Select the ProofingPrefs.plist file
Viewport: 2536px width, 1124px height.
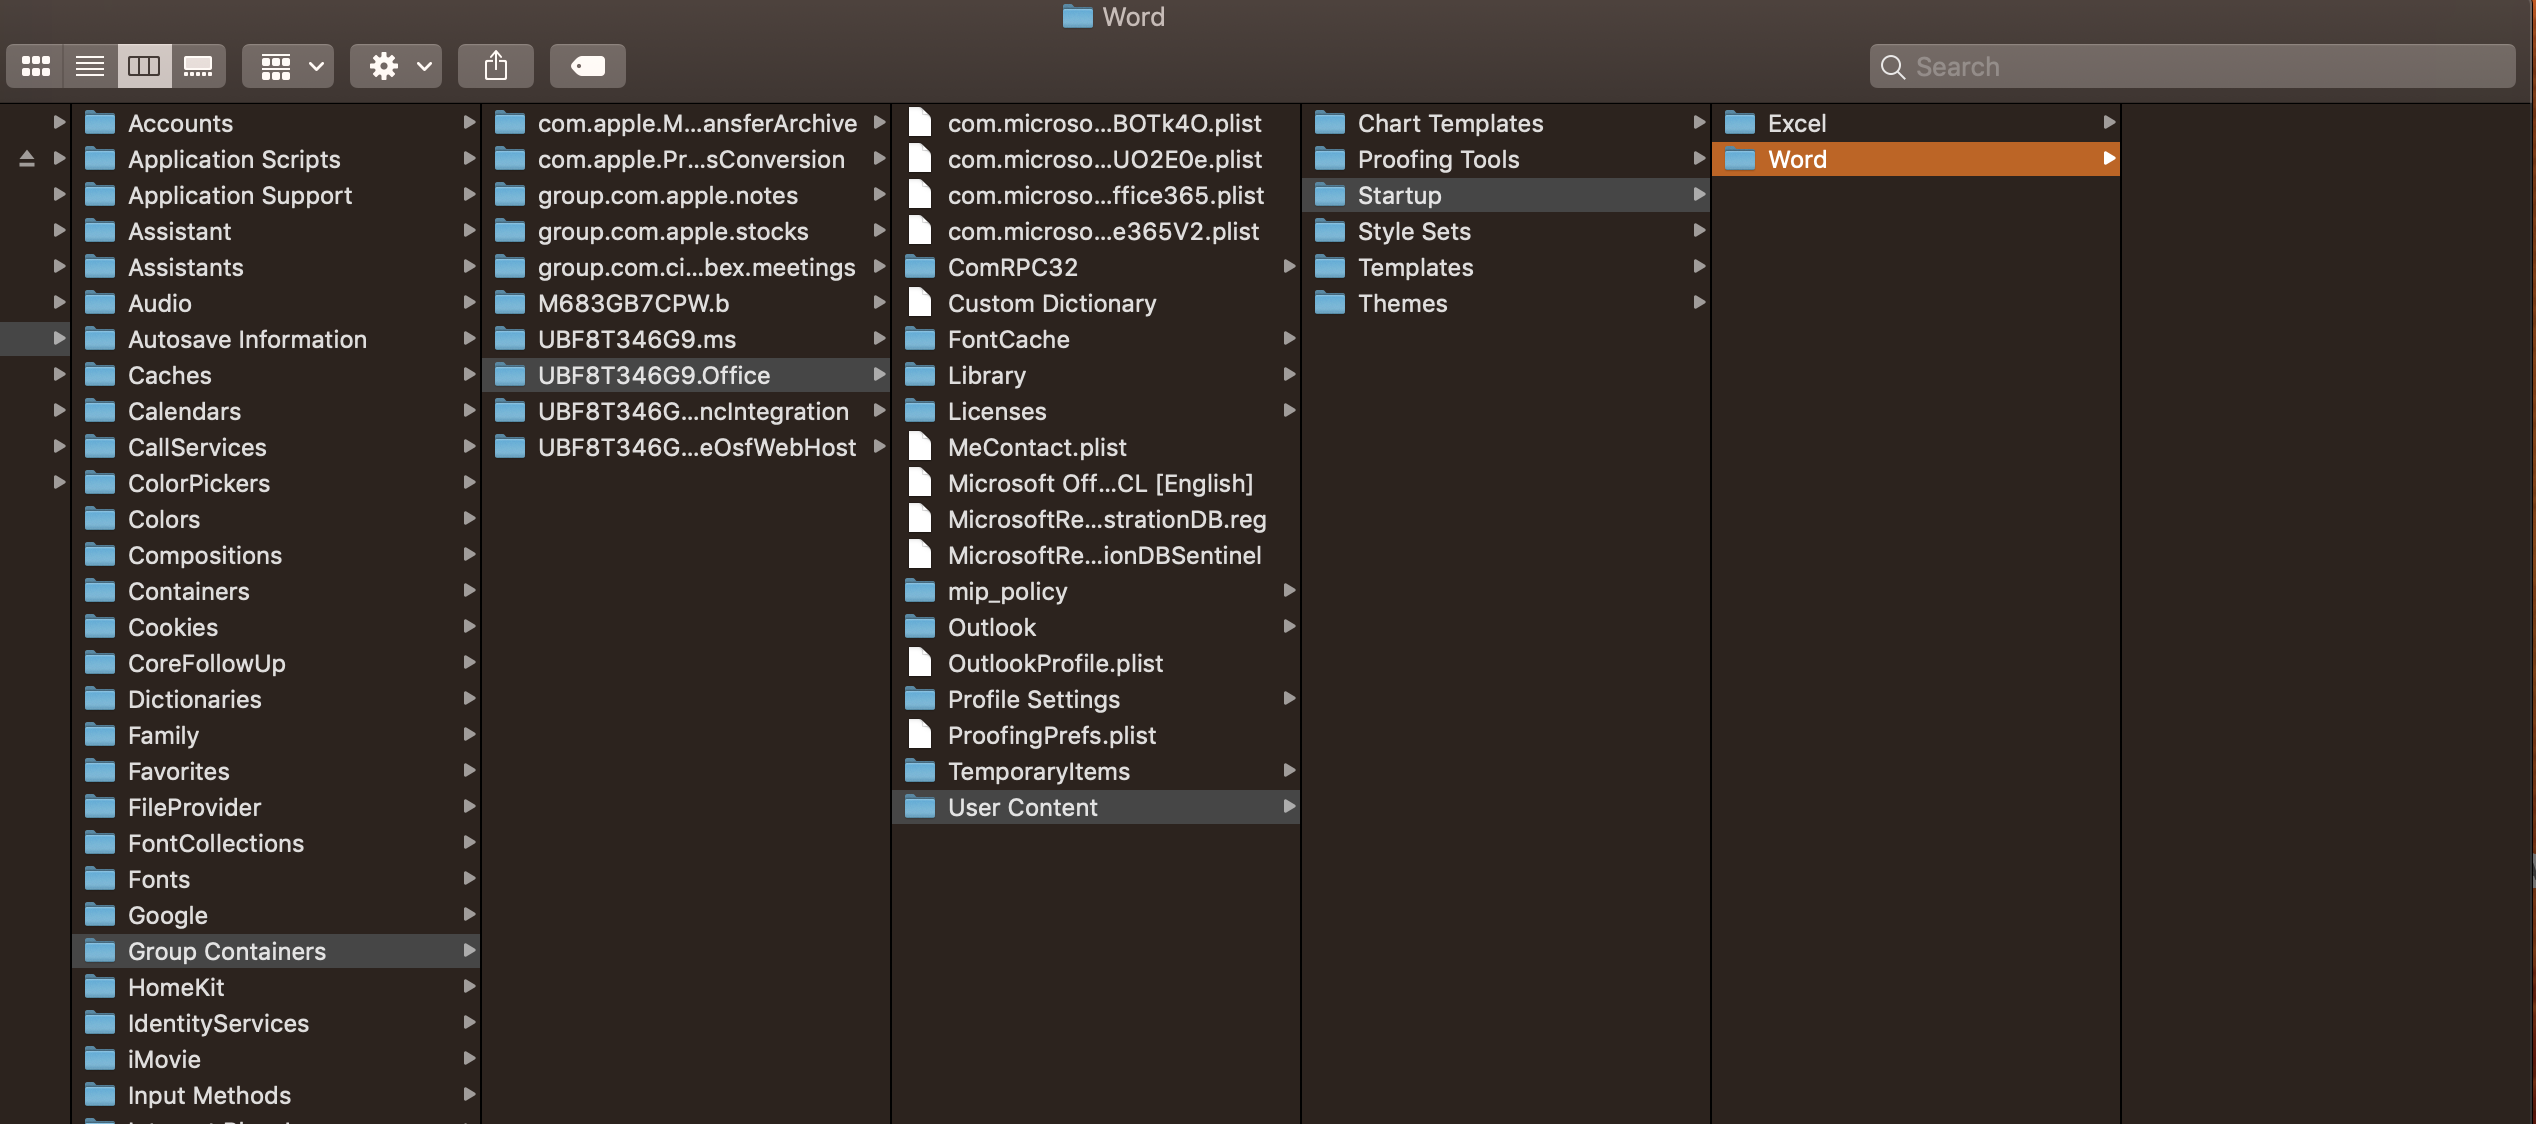[1096, 735]
